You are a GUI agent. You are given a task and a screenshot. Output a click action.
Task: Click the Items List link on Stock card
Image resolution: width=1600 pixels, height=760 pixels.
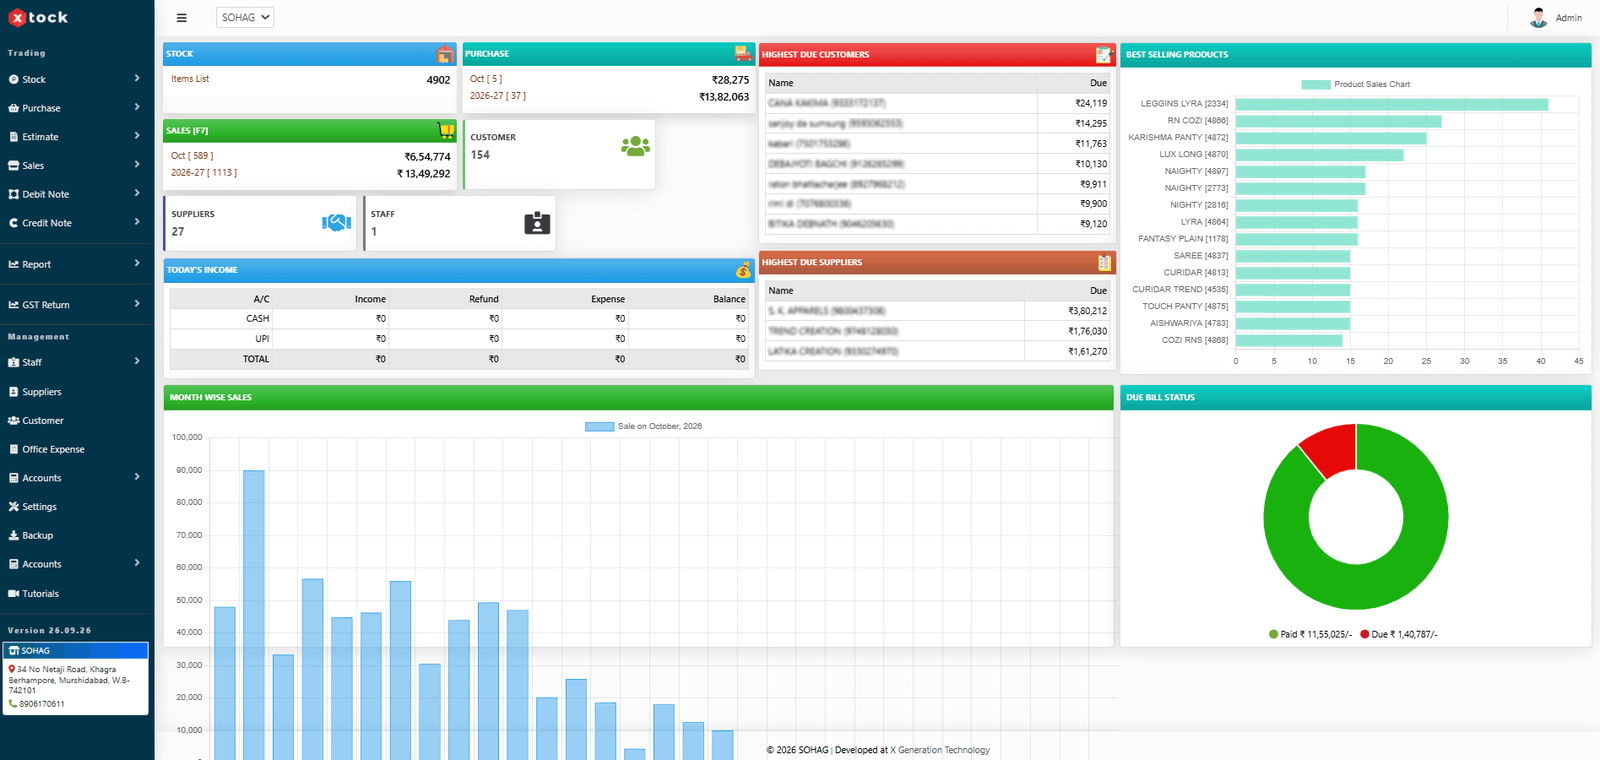(x=190, y=79)
